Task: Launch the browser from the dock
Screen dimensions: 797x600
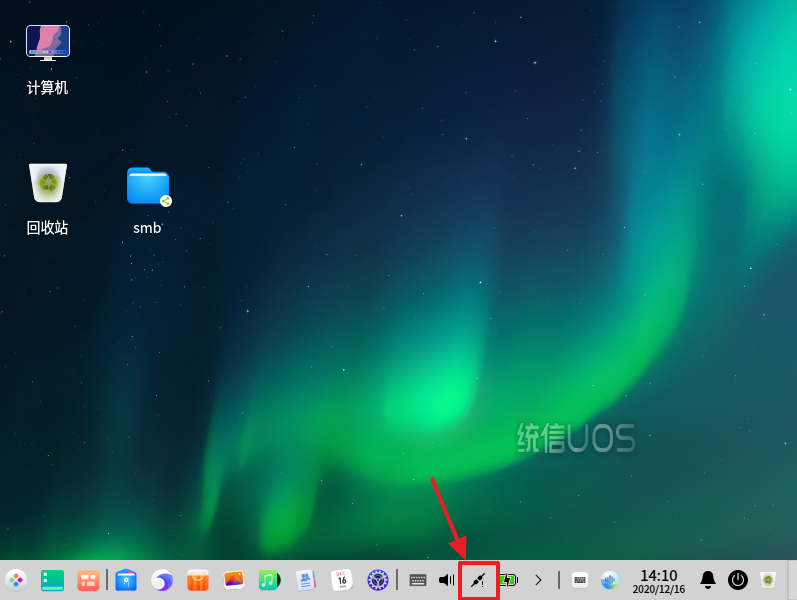Action: [162, 579]
